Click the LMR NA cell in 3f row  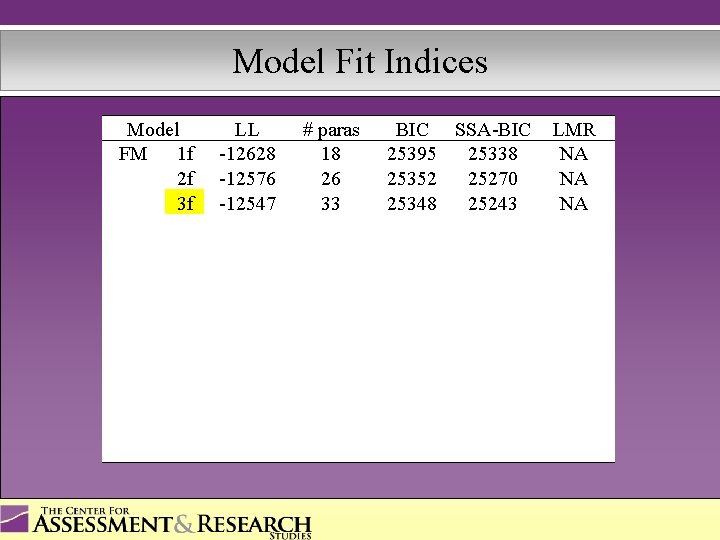(574, 203)
